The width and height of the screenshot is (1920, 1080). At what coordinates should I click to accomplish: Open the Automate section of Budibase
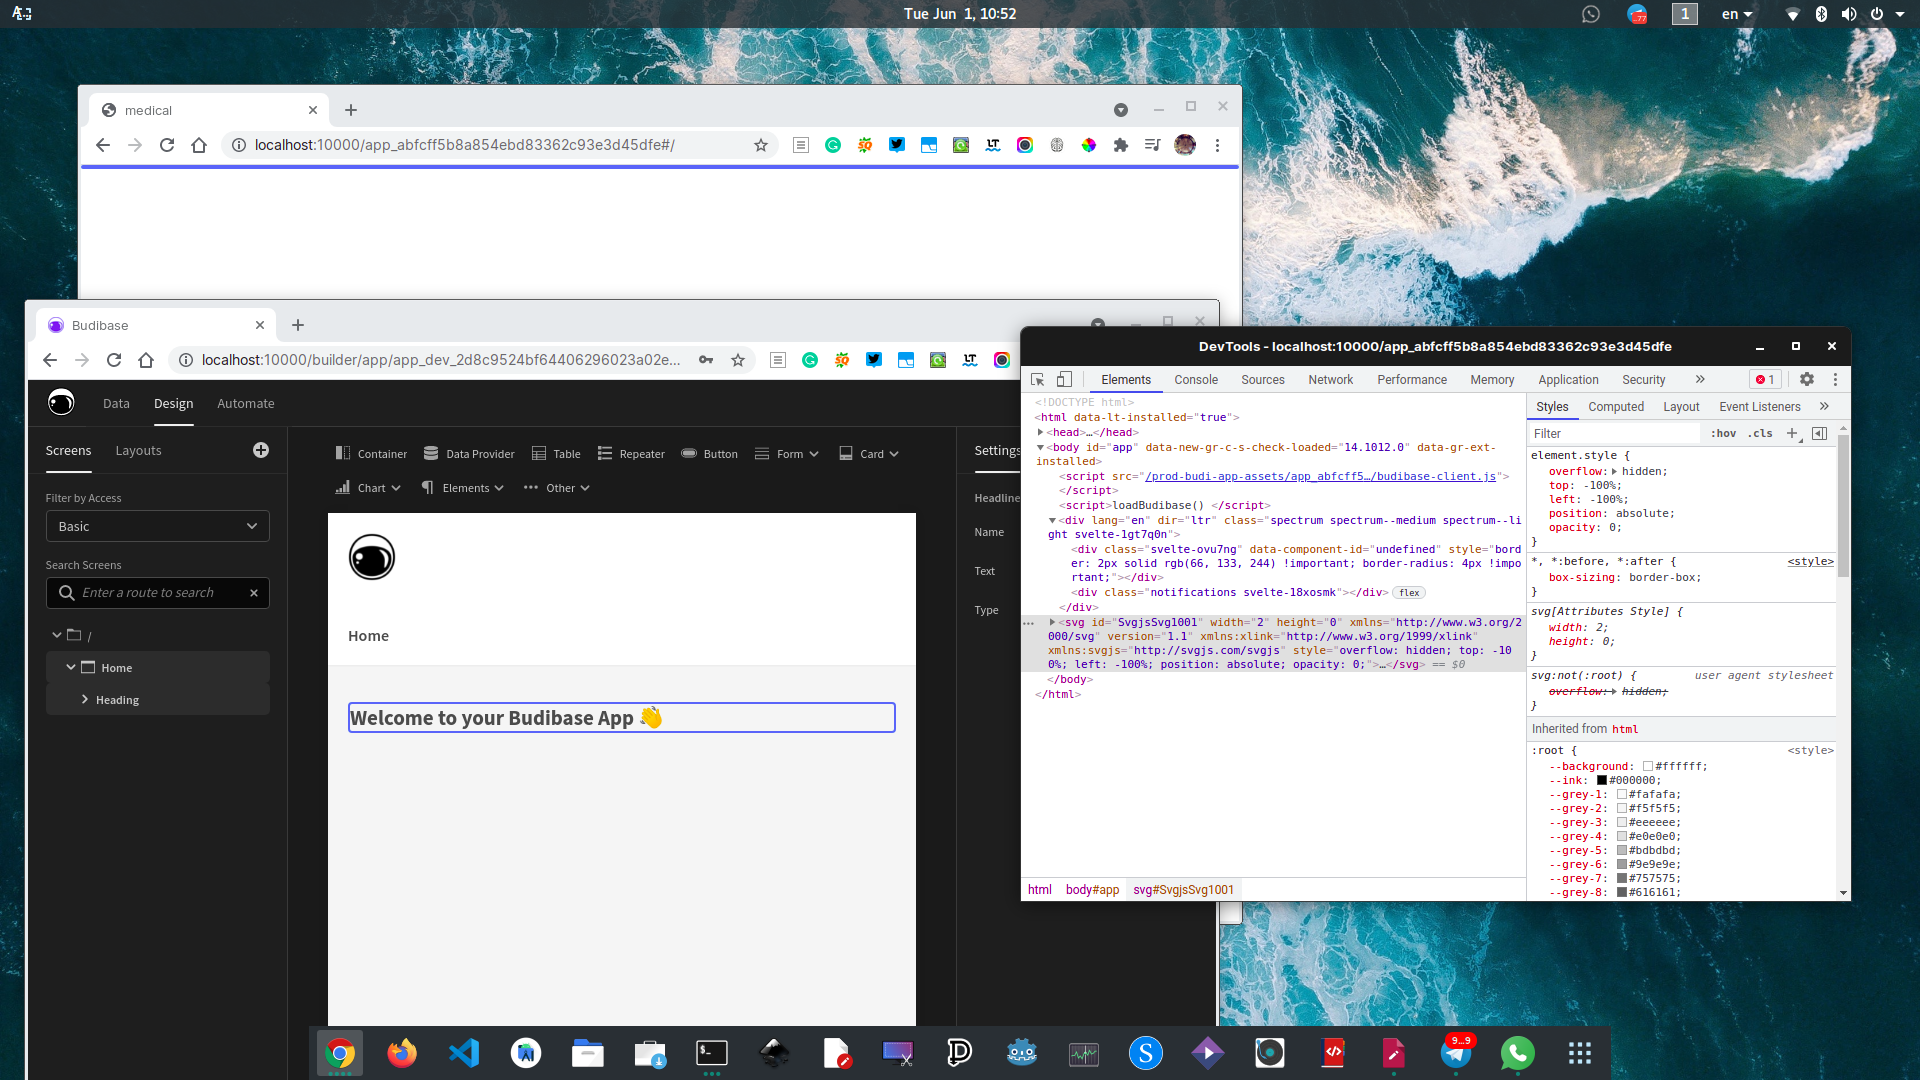(x=246, y=403)
